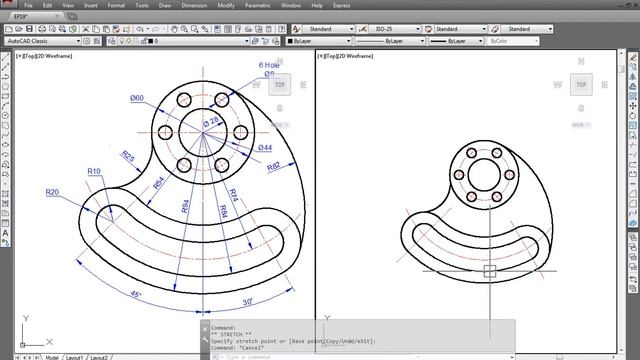Open the View menu

point(68,5)
